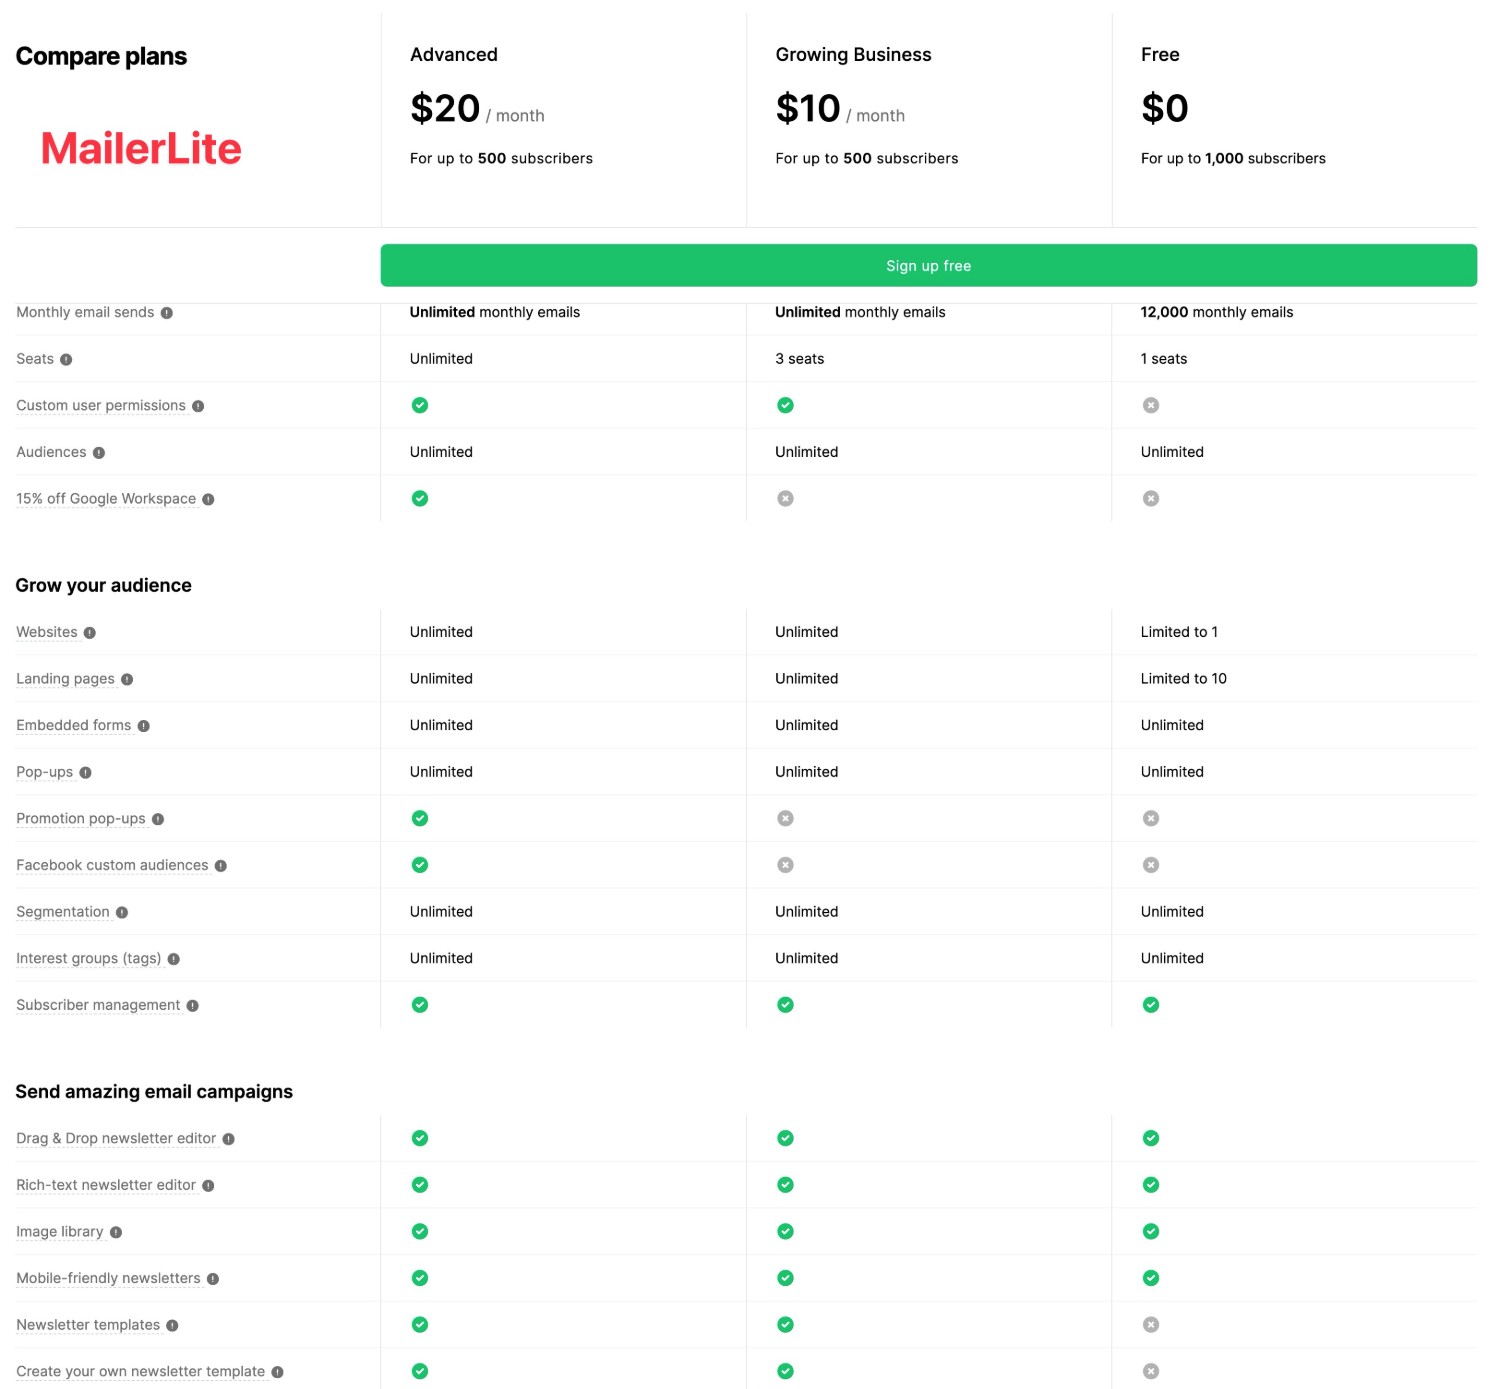Click the $20 / month price
This screenshot has height=1389, width=1500.
coord(477,109)
